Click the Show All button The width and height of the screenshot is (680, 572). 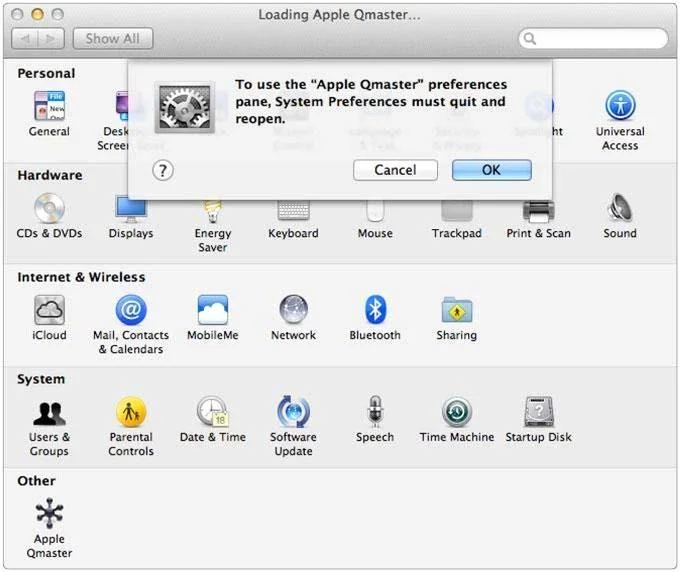pyautogui.click(x=113, y=39)
